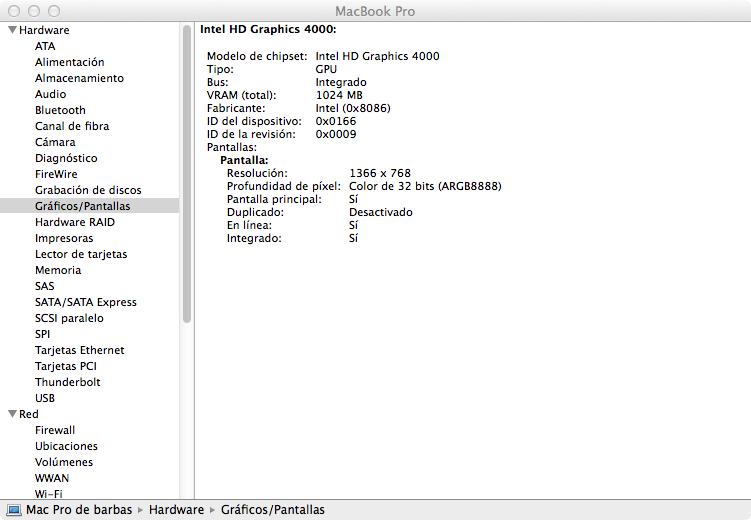This screenshot has height=520, width=751.
Task: Open the SCSI paralelo entry
Action: pos(69,318)
